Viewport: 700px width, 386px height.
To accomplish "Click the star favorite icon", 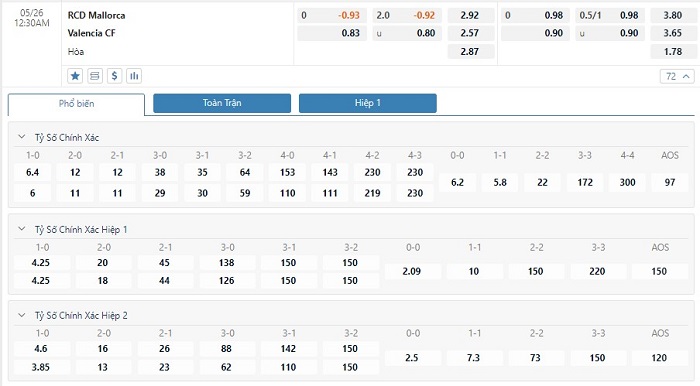I will (x=75, y=76).
